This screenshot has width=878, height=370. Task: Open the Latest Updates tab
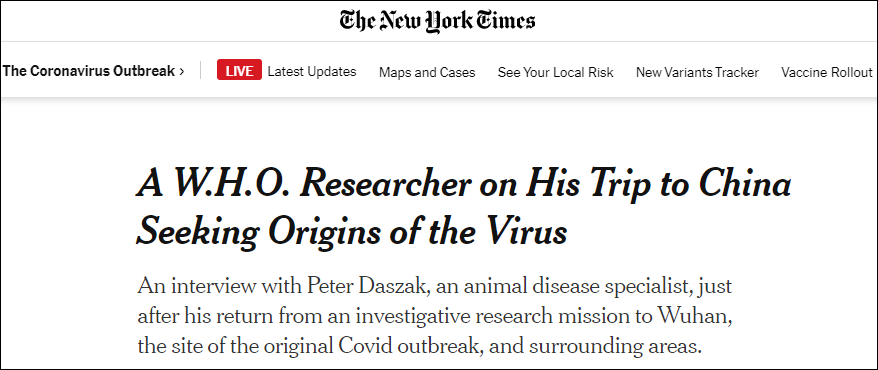point(312,72)
